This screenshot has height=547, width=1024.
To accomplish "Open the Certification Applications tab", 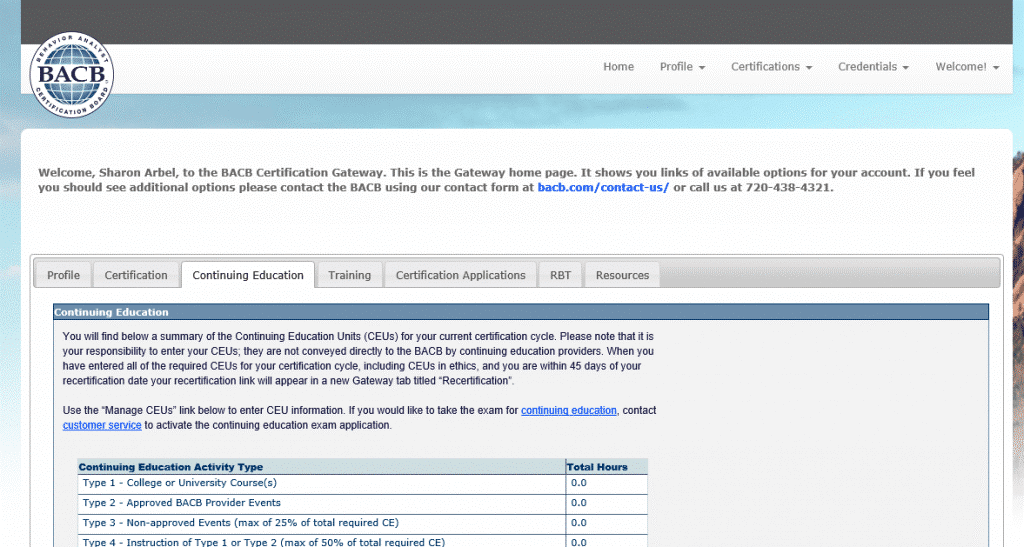I will click(x=460, y=275).
